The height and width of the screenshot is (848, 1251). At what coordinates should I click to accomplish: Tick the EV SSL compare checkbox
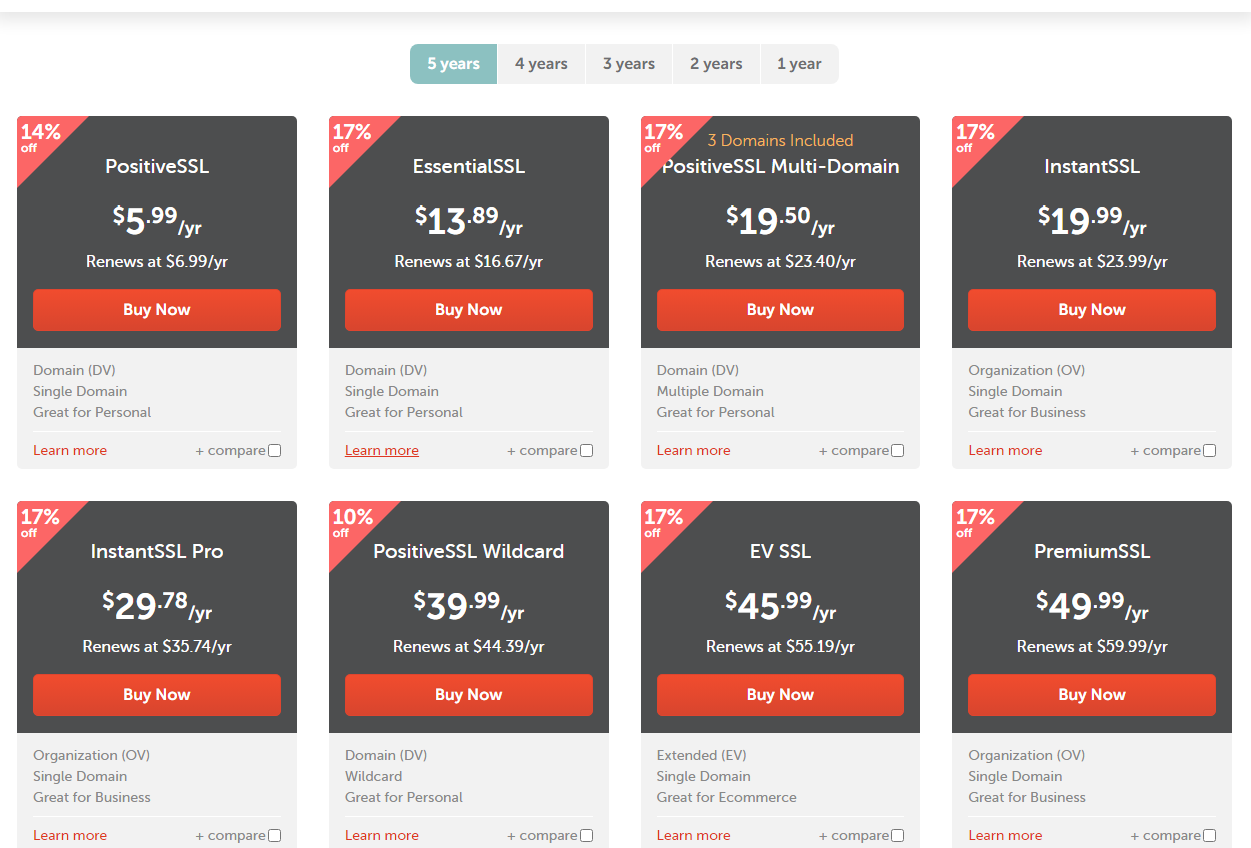click(x=898, y=836)
